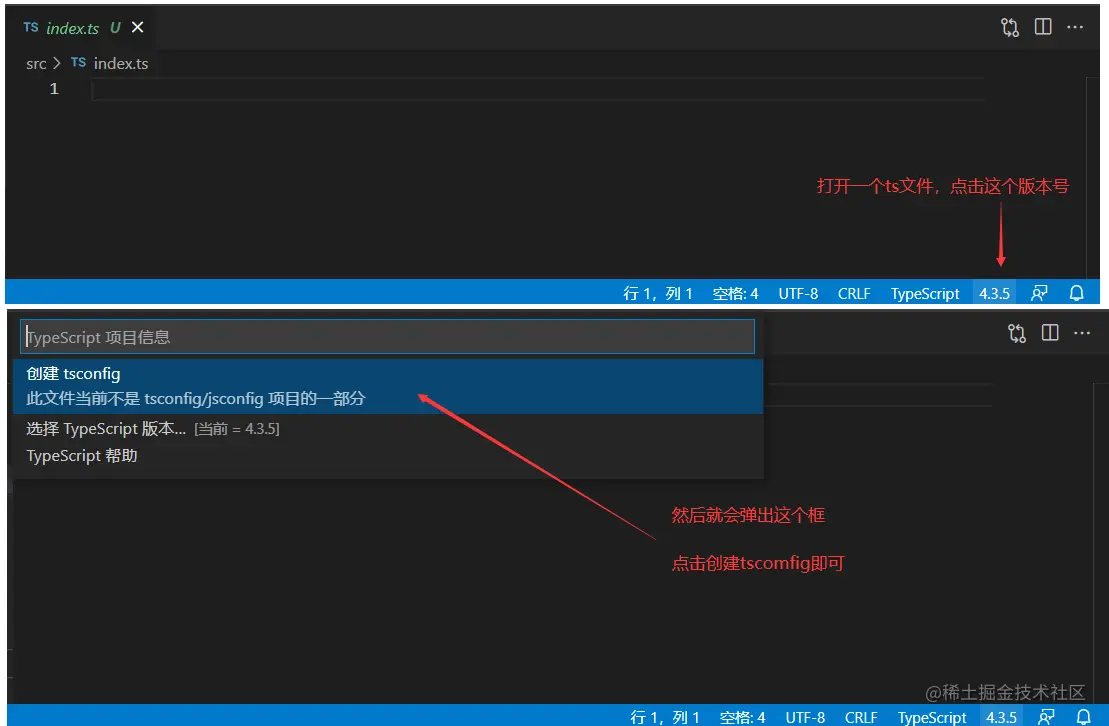This screenshot has height=726, width=1109.
Task: Choose TypeScript 帮助 option
Action: click(388, 456)
